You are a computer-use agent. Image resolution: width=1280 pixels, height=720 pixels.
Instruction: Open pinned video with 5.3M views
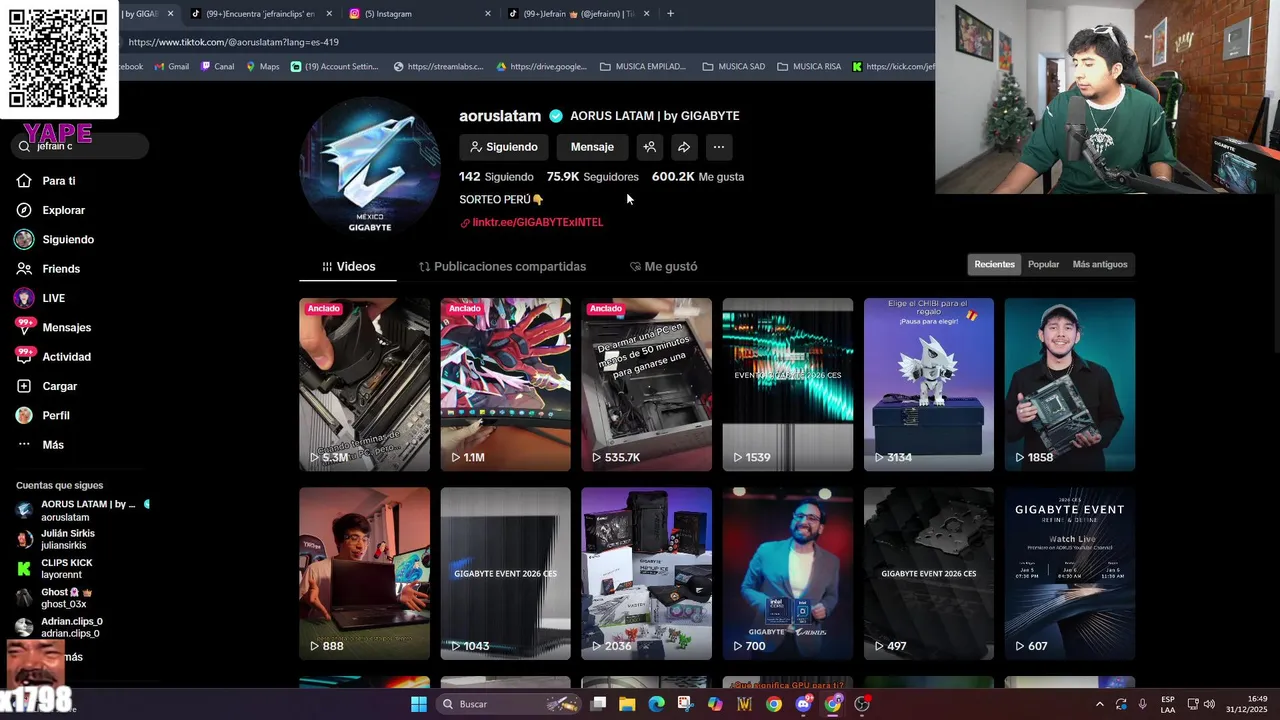coord(364,384)
